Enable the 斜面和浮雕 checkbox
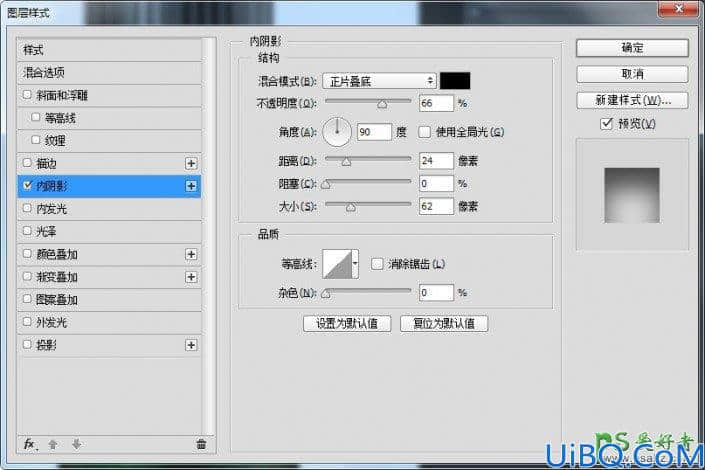 point(27,95)
